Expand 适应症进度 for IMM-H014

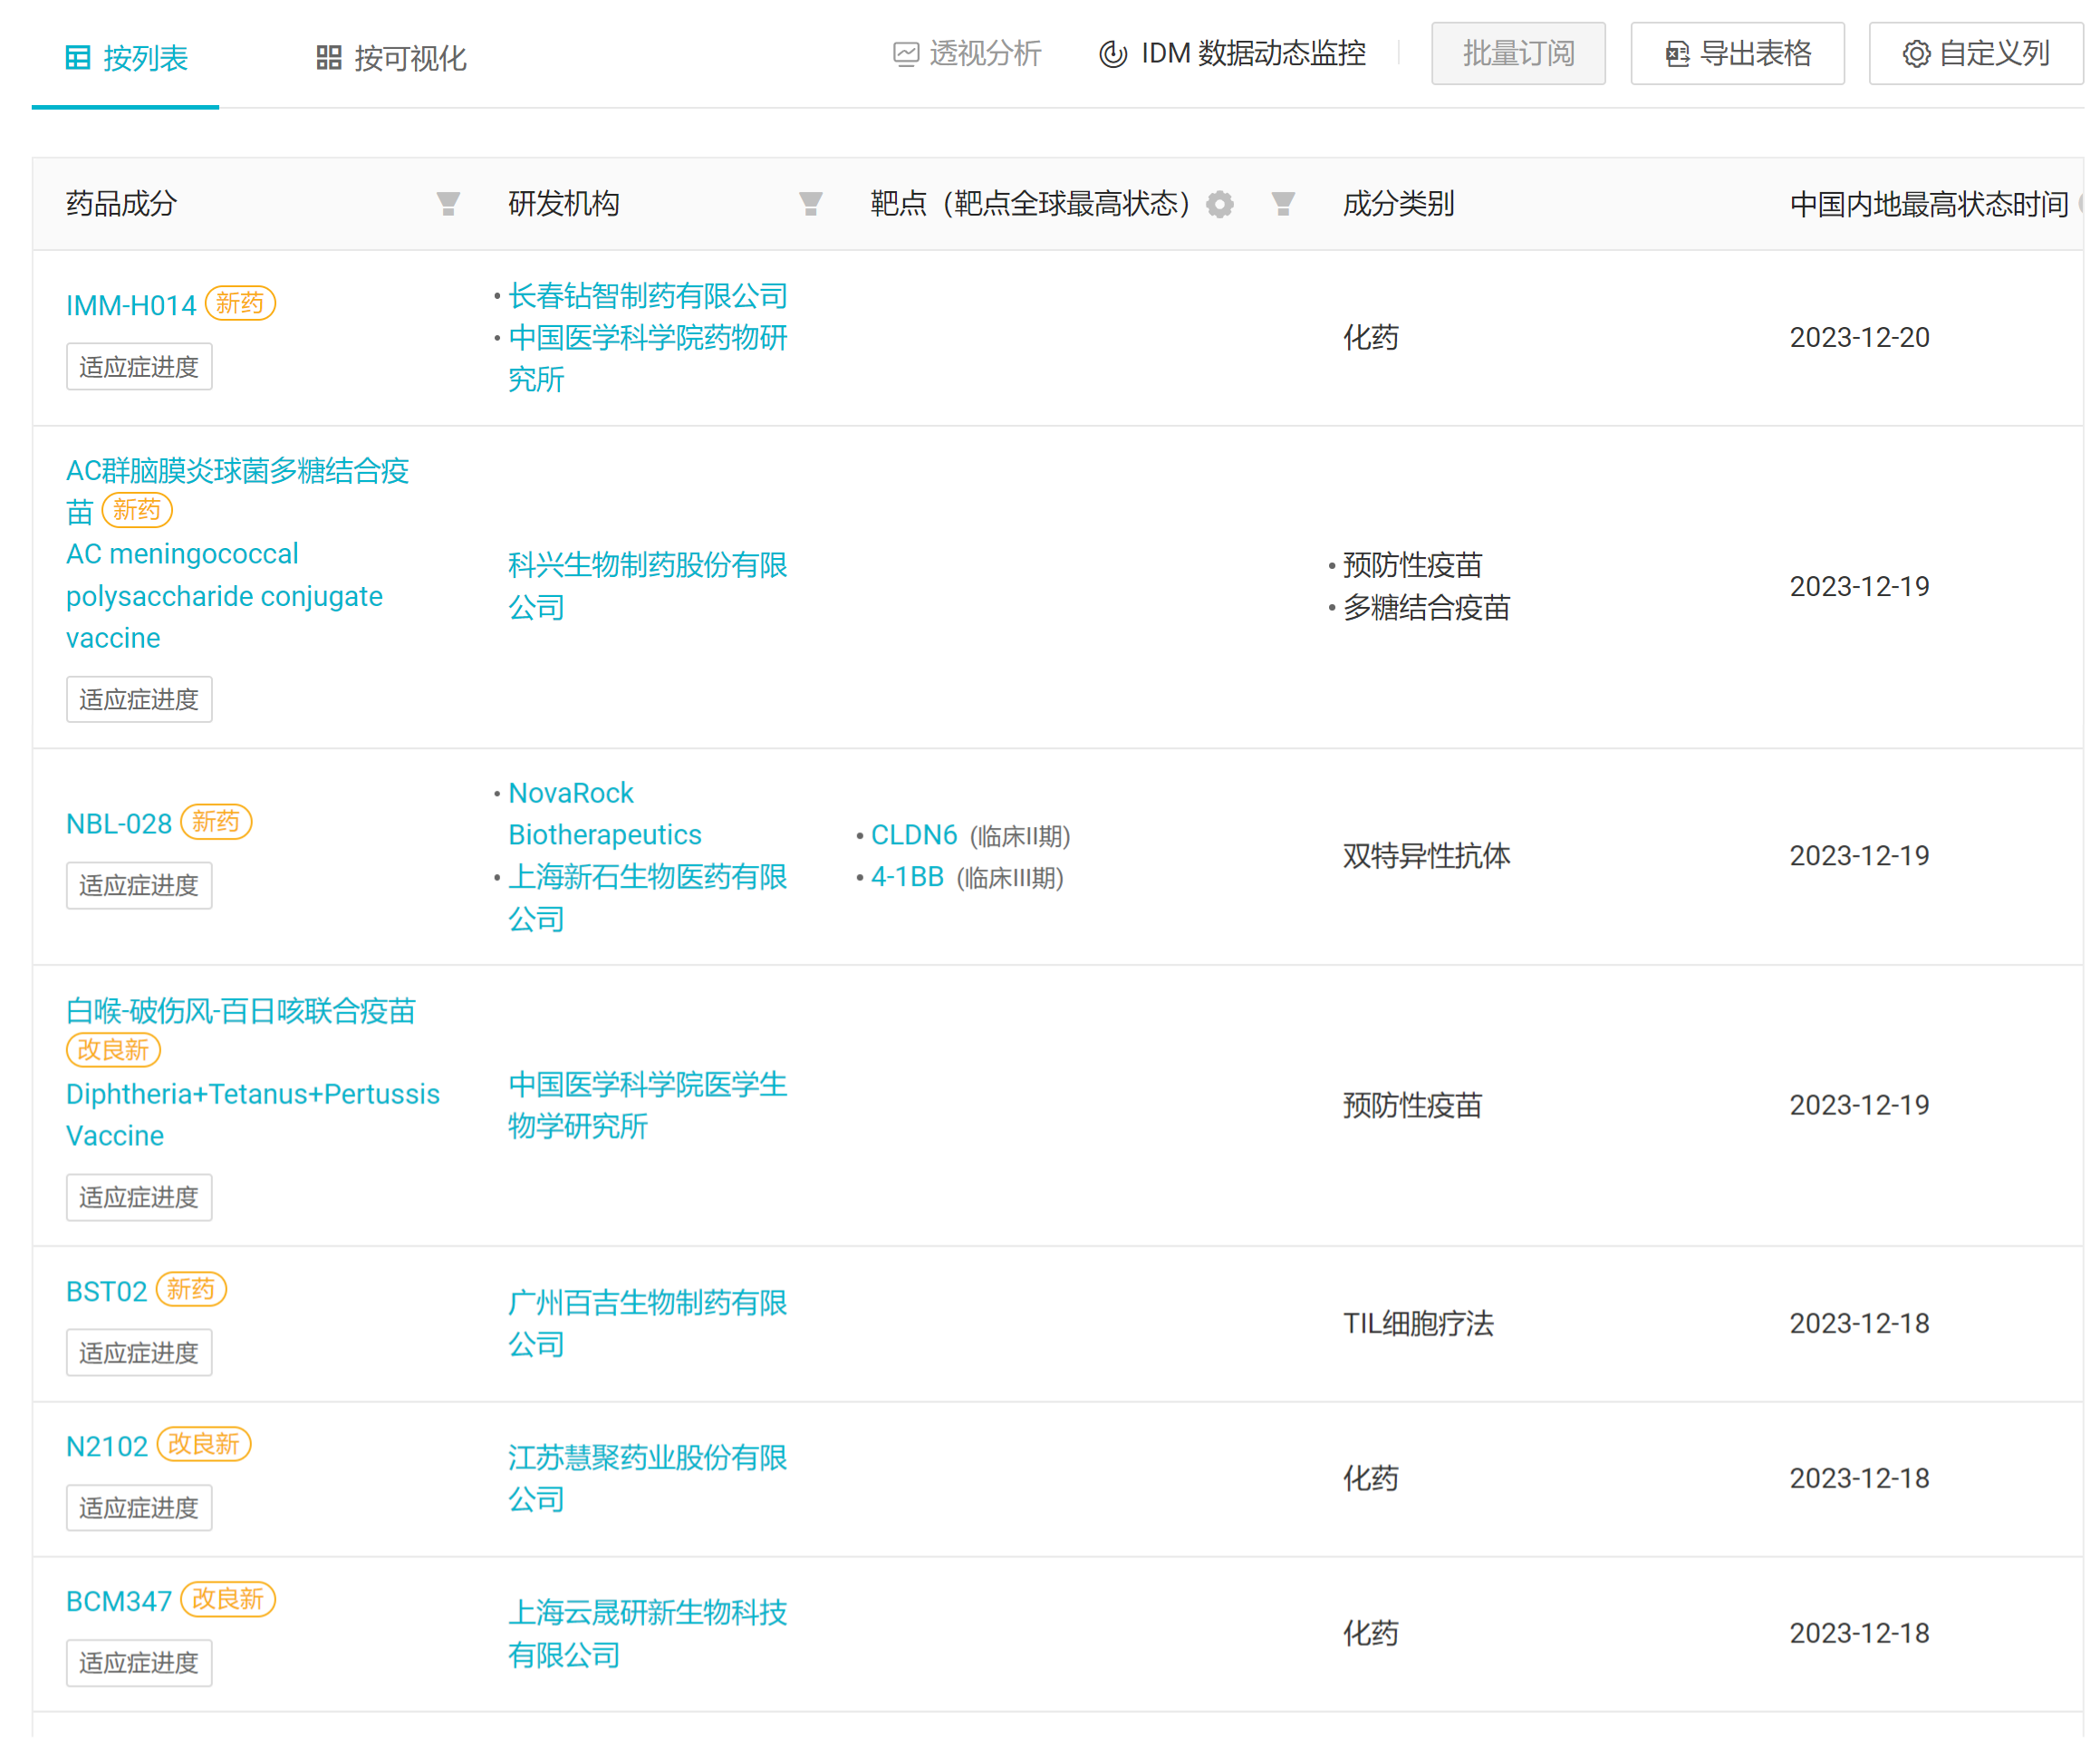pos(139,367)
